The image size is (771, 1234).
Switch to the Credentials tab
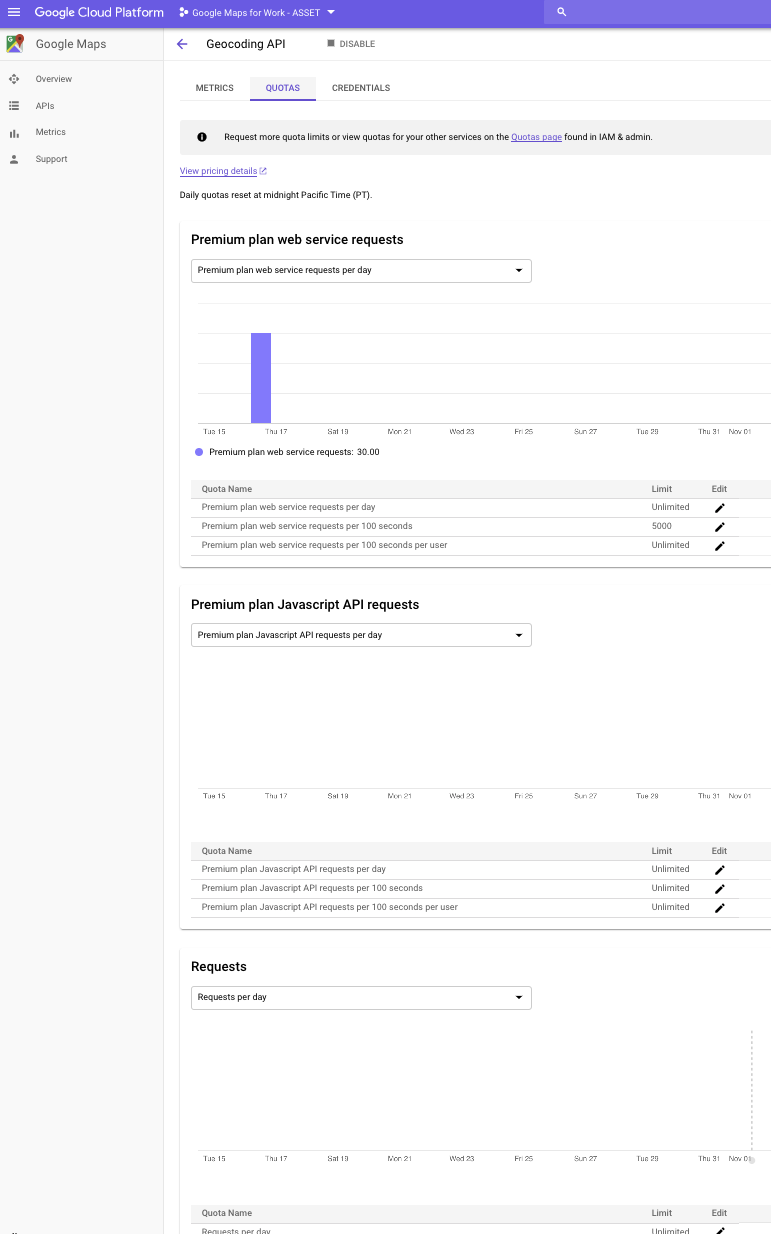tap(361, 88)
